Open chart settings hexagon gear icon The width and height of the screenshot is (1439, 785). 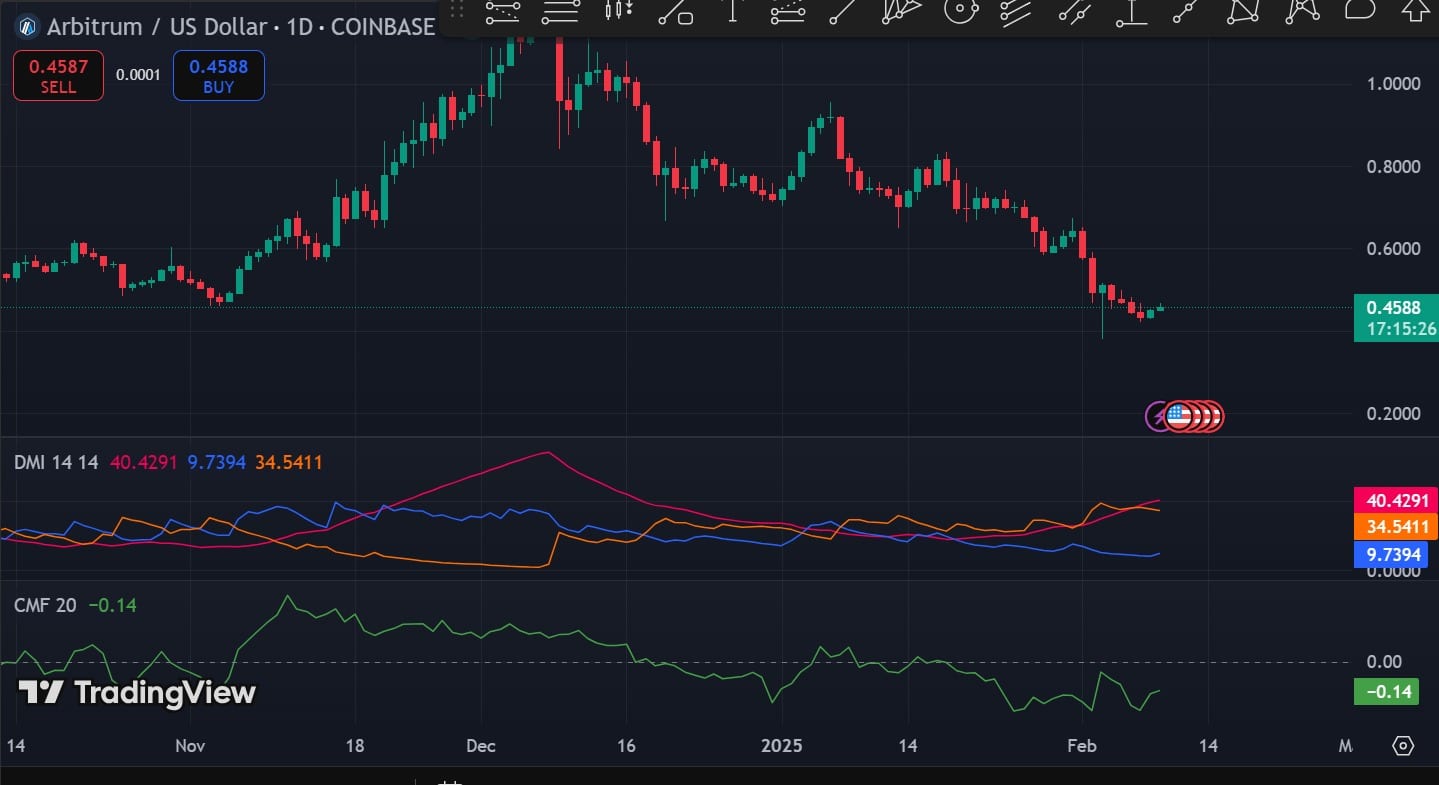coord(1403,746)
